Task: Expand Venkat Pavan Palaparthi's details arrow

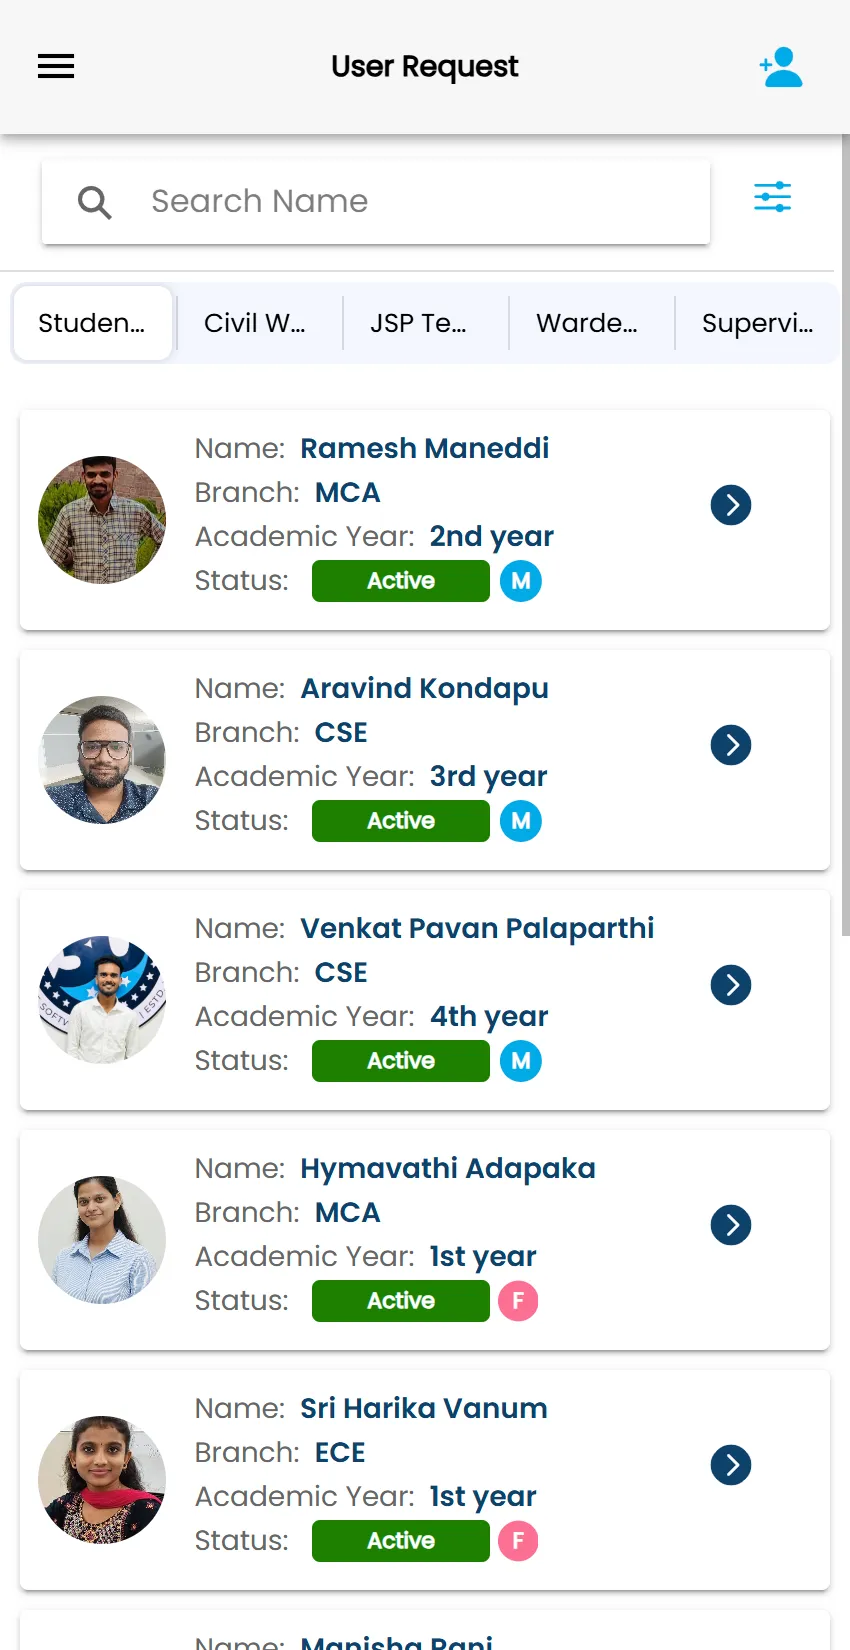Action: click(731, 985)
